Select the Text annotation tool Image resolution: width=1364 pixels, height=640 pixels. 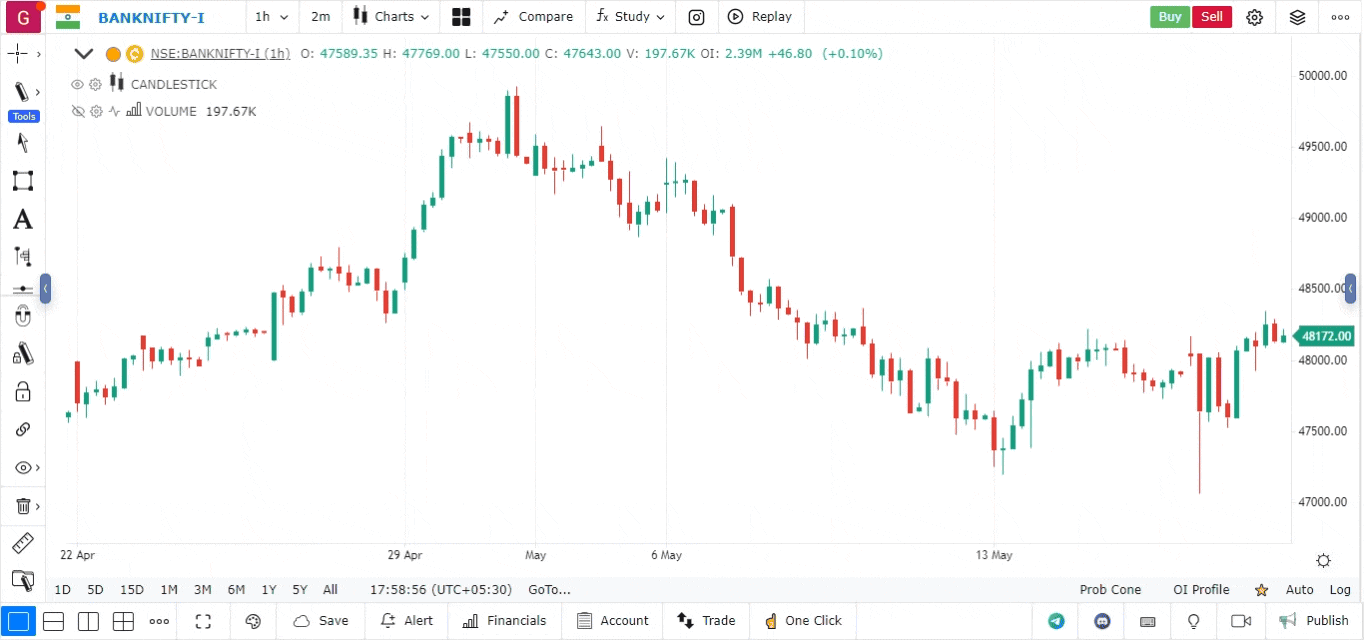pos(22,220)
